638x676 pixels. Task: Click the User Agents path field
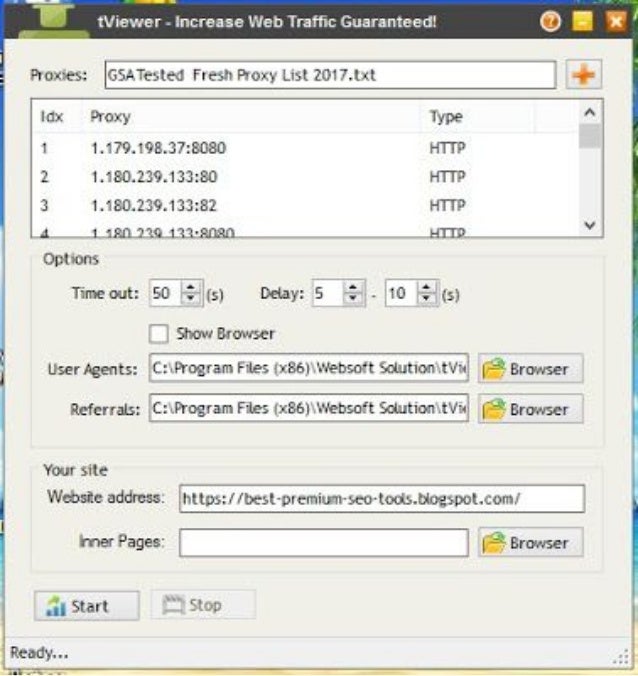click(309, 368)
